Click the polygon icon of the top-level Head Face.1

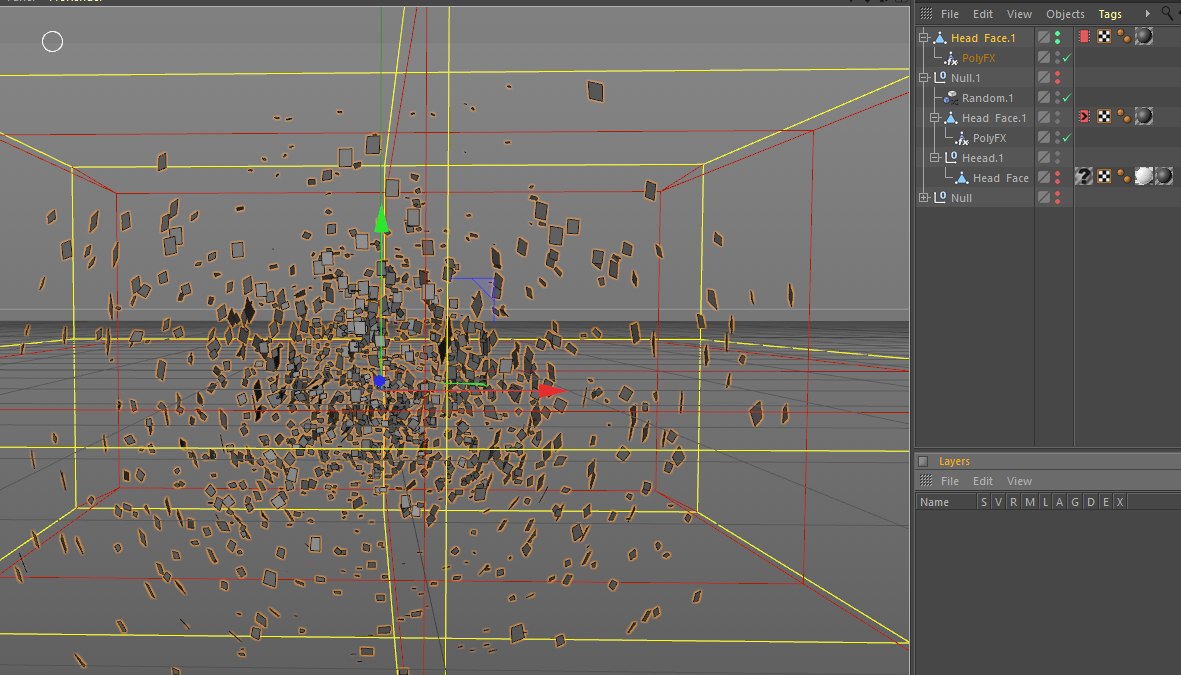[x=940, y=38]
